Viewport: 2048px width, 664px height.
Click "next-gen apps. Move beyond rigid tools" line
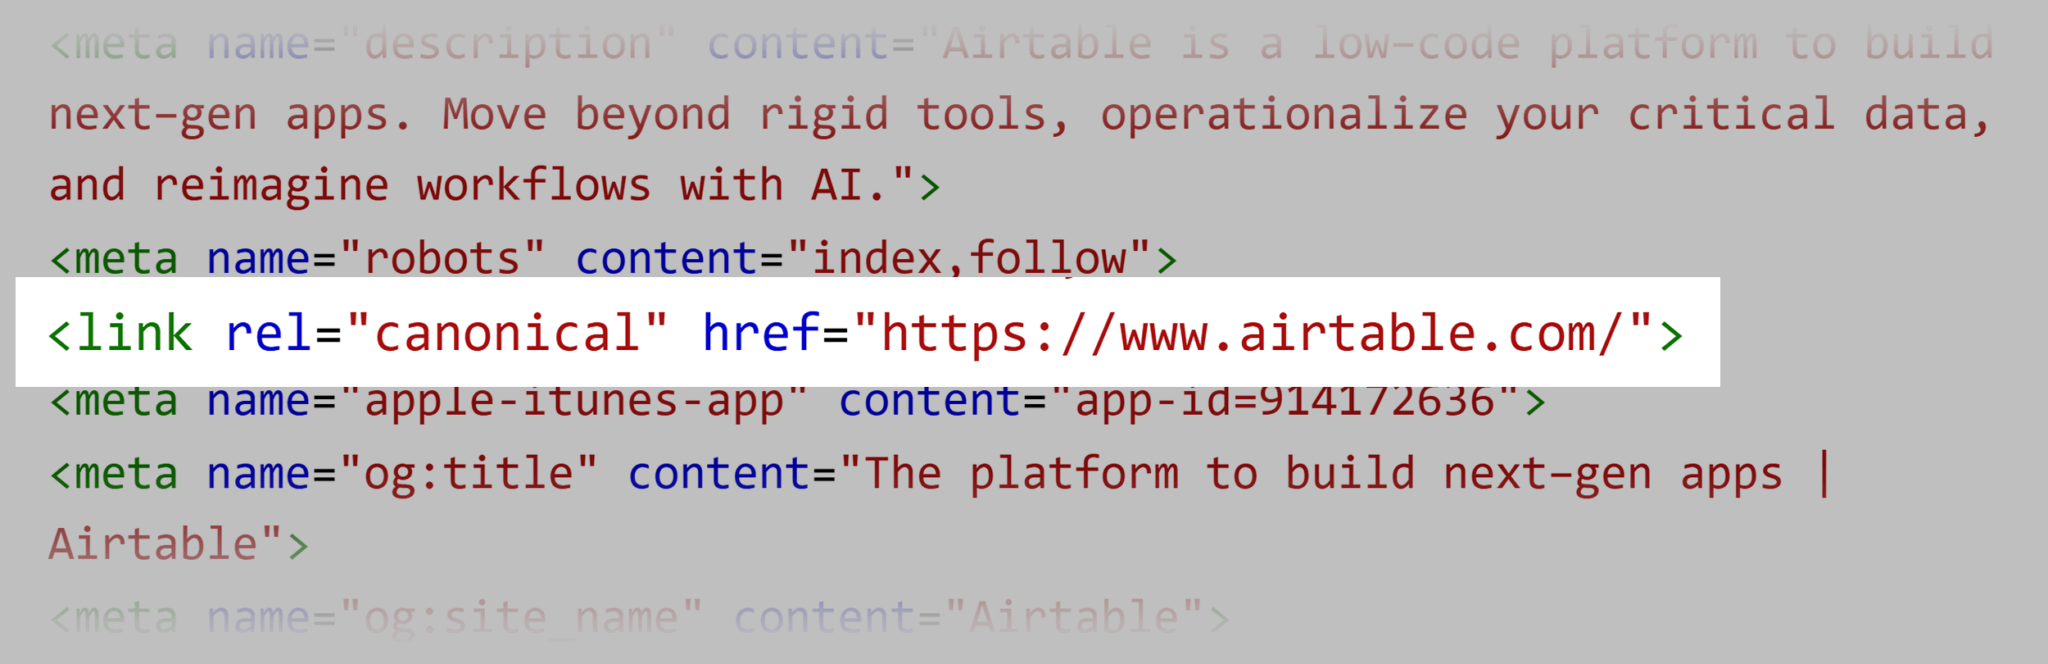[x=1020, y=116]
